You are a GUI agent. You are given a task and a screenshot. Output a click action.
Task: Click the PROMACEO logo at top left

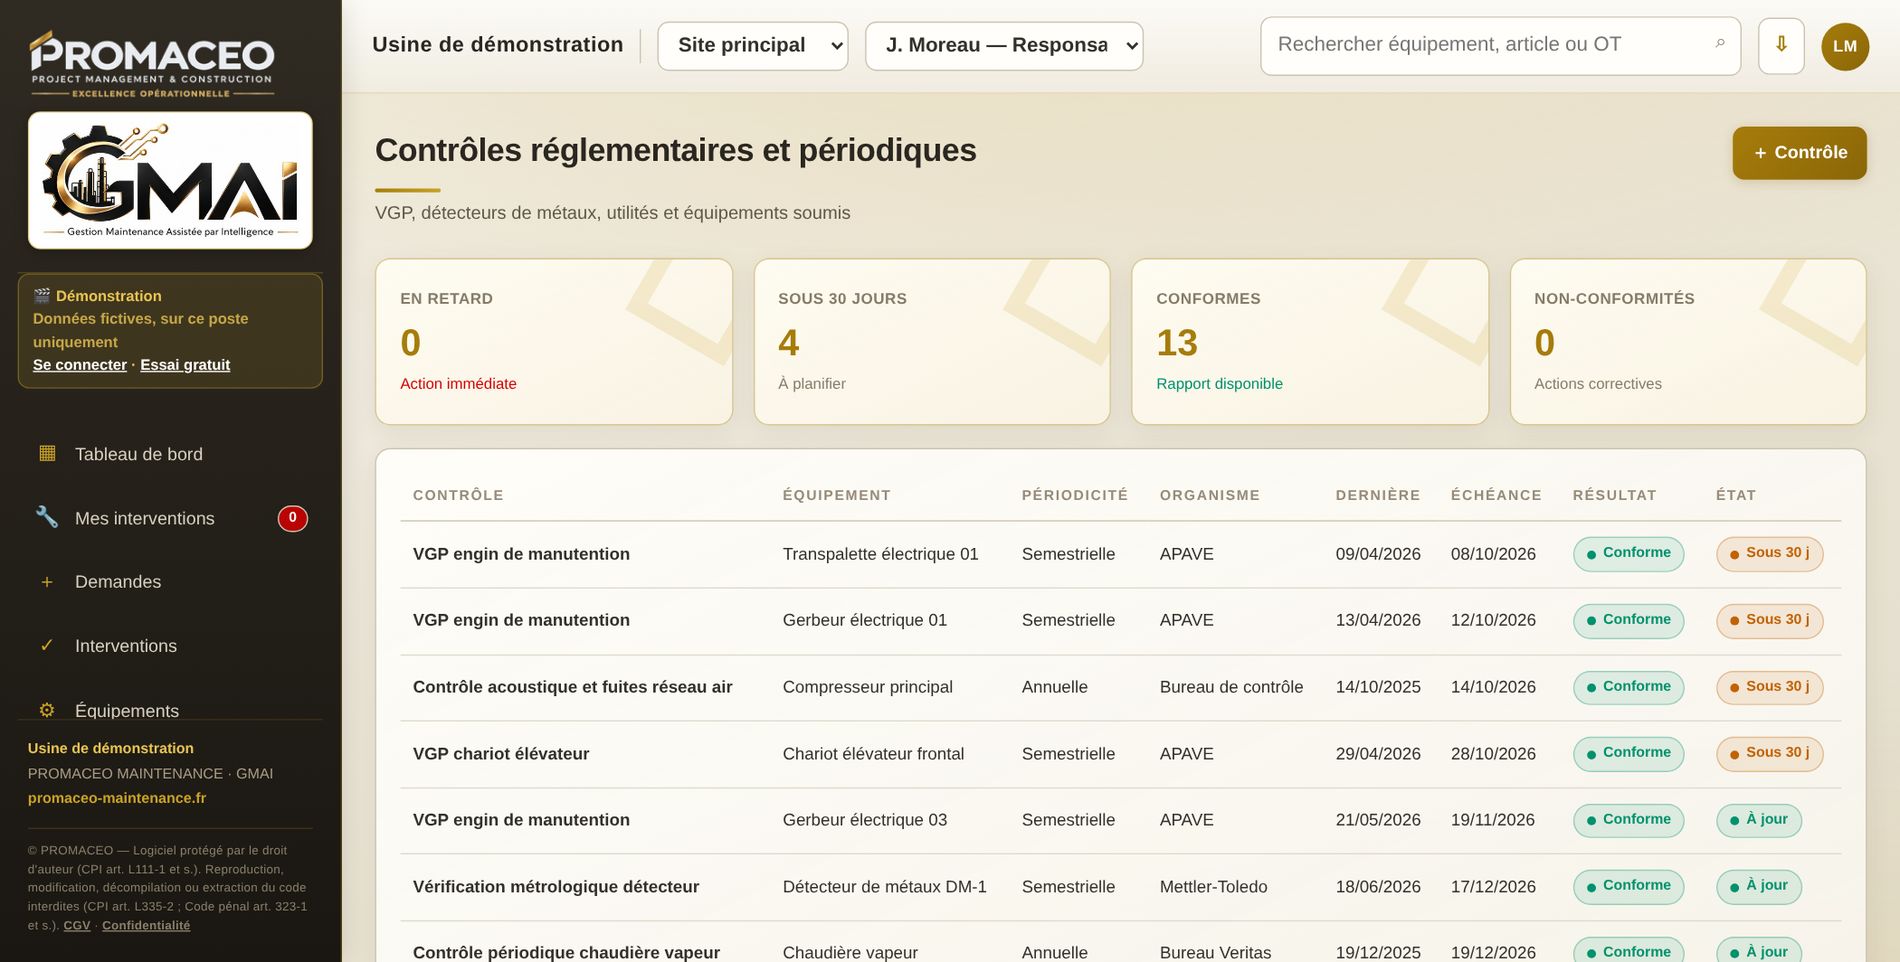(152, 64)
